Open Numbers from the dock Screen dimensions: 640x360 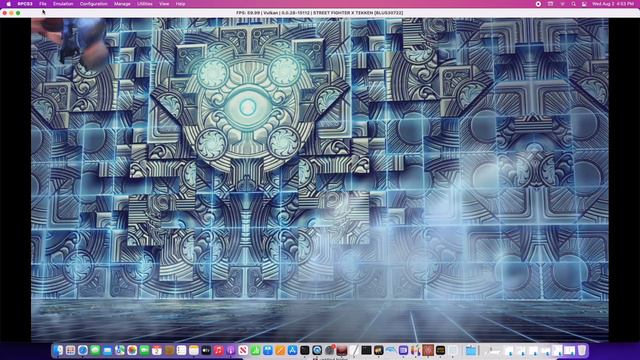click(256, 350)
